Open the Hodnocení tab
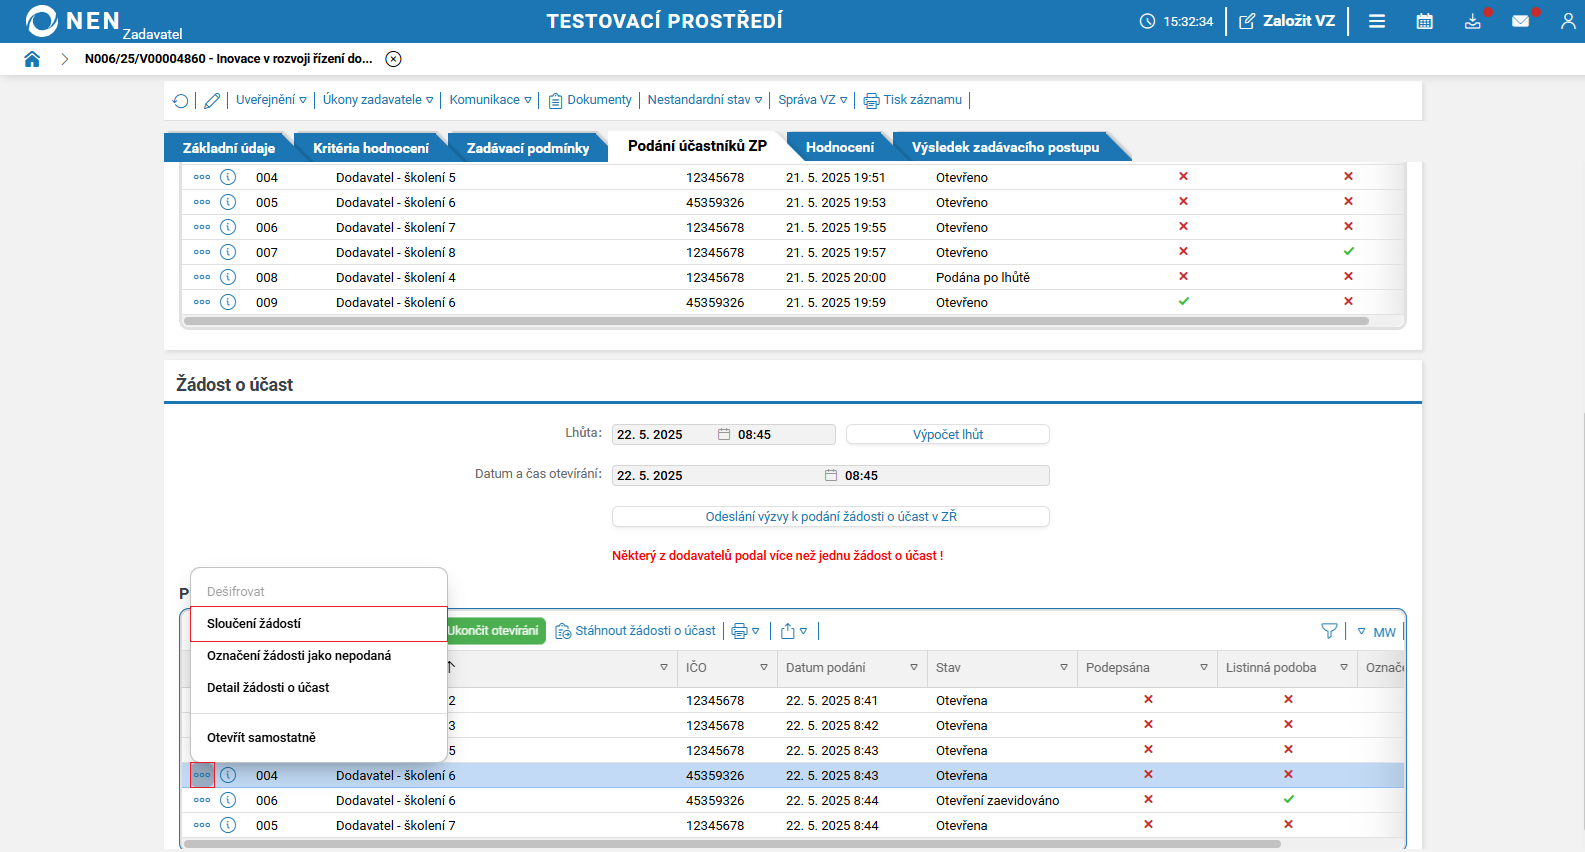 click(x=840, y=147)
